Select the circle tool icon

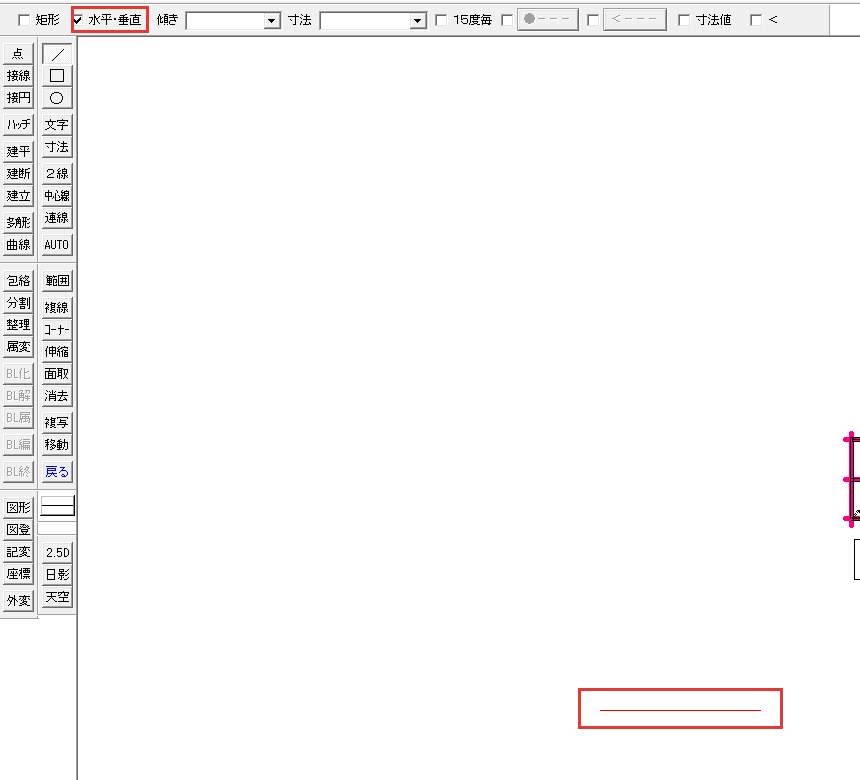(x=57, y=98)
